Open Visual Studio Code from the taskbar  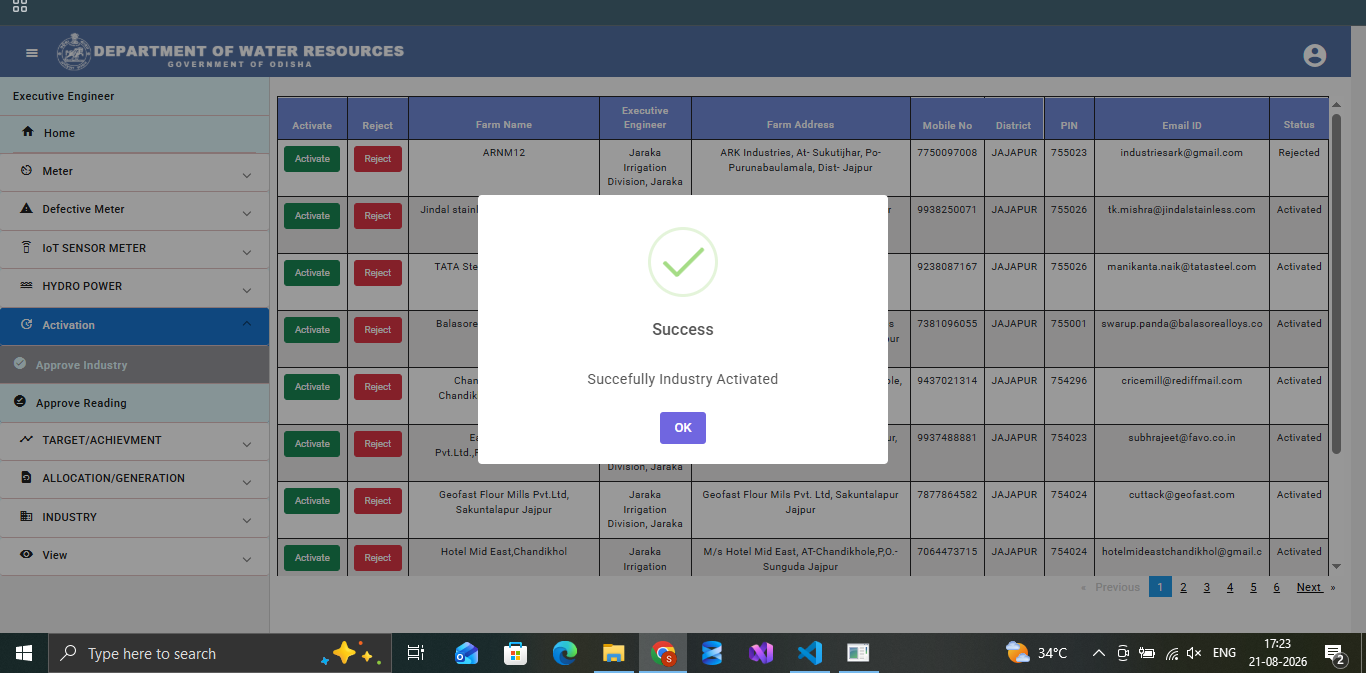(x=809, y=653)
